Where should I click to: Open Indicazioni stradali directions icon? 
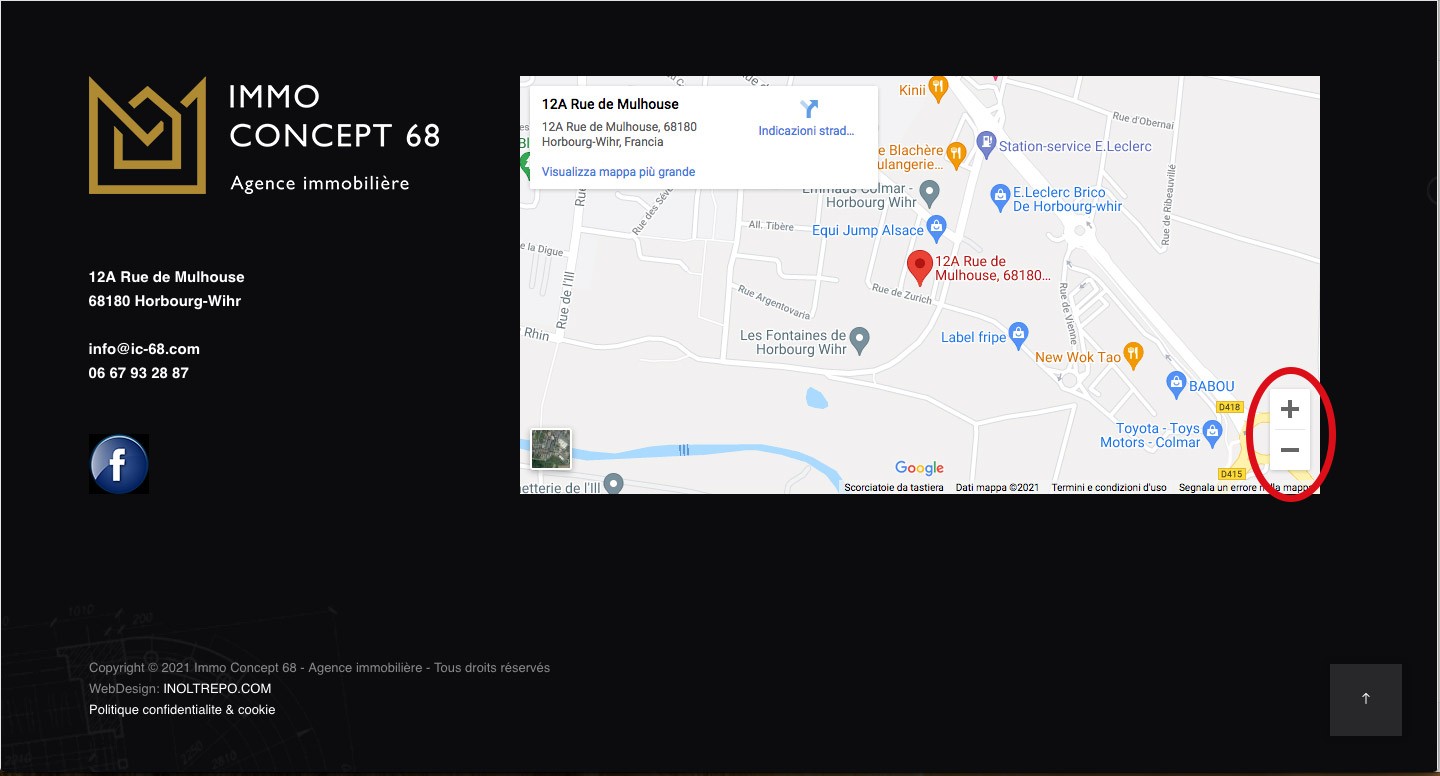[x=810, y=108]
